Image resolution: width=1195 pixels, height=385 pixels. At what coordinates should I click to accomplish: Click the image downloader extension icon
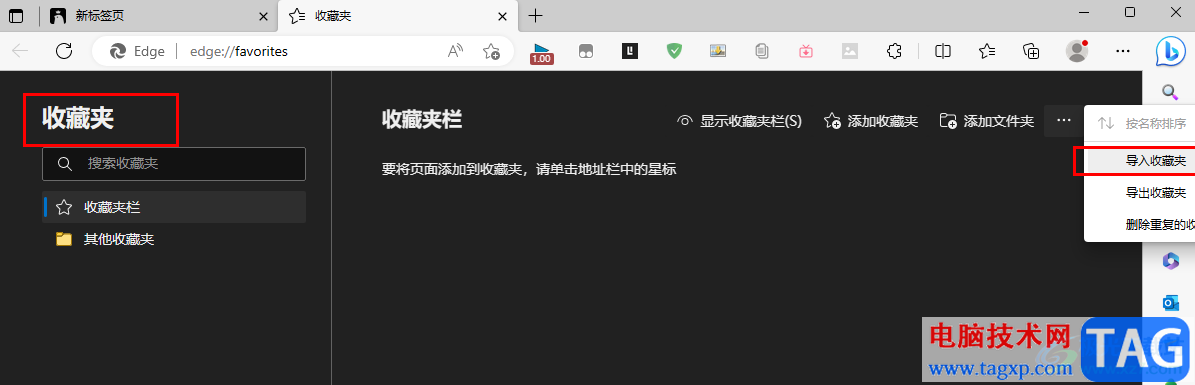717,51
